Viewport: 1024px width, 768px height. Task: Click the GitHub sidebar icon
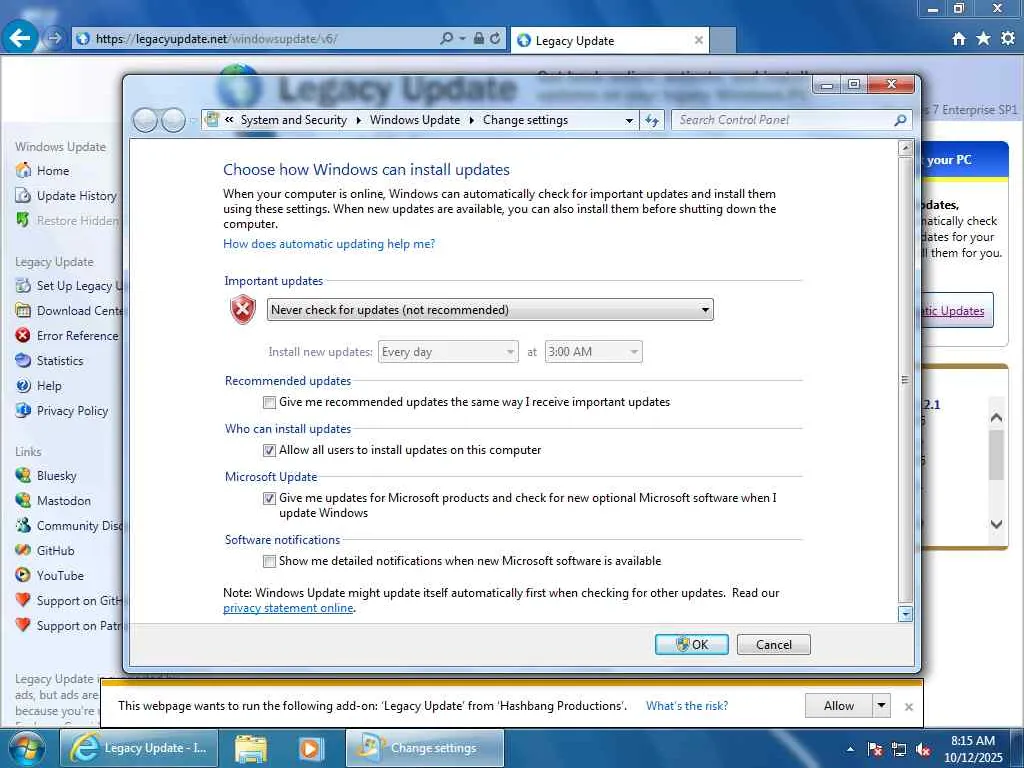[23, 550]
